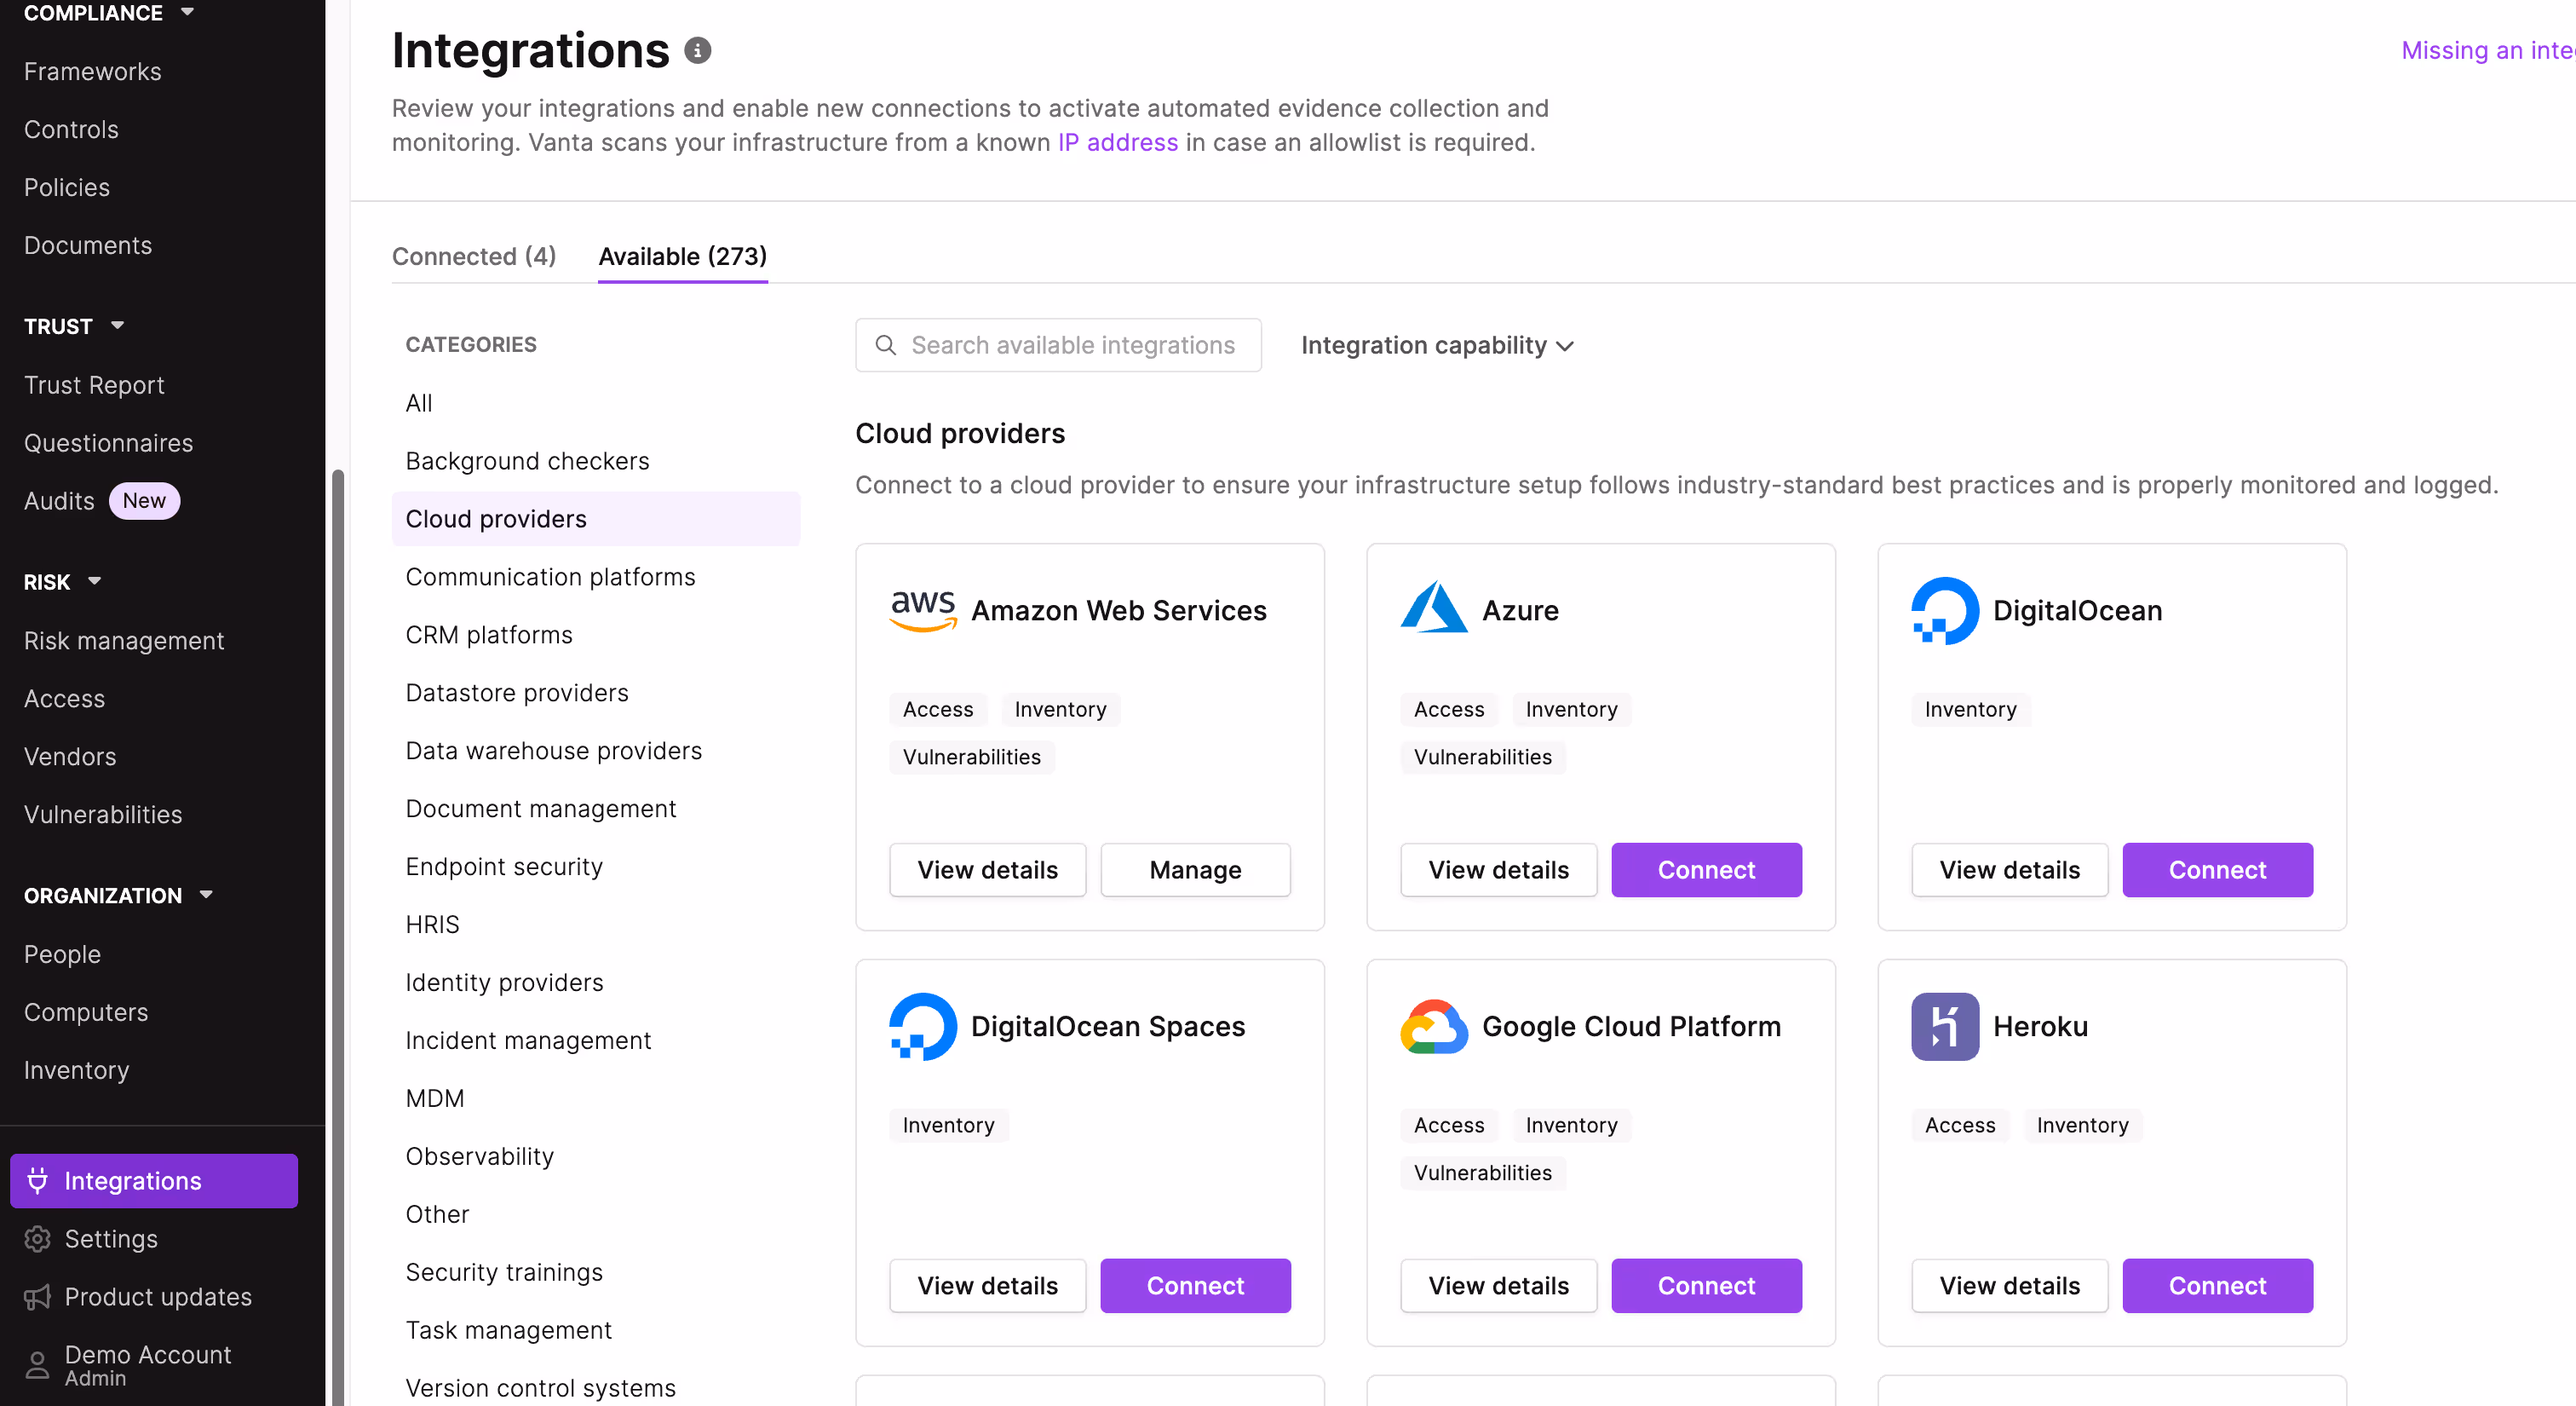
Task: Click the Settings gear icon in sidebar
Action: [37, 1239]
